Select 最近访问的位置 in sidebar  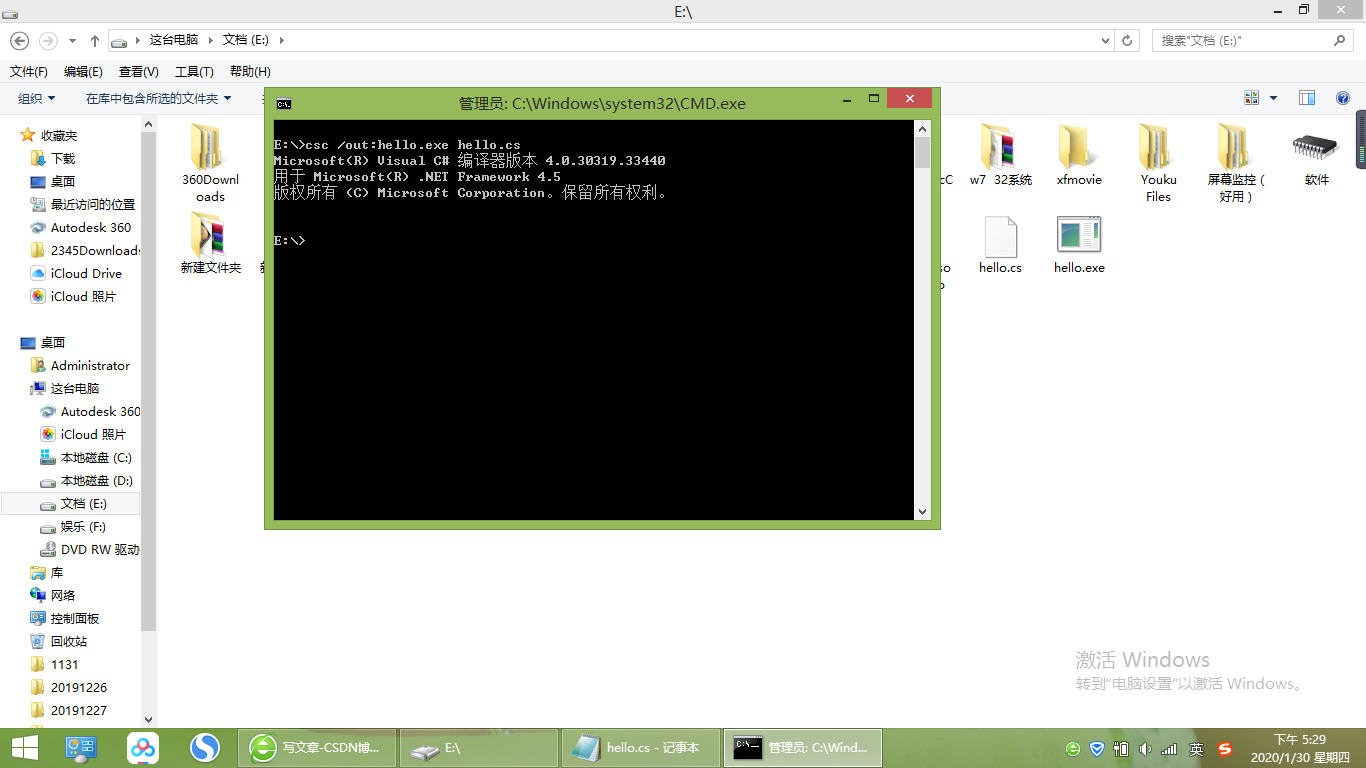point(93,204)
